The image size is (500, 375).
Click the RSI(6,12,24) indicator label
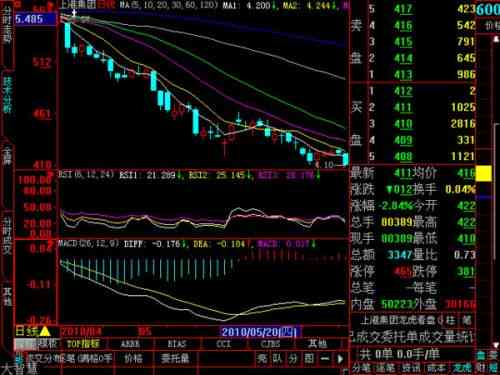pyautogui.click(x=87, y=174)
